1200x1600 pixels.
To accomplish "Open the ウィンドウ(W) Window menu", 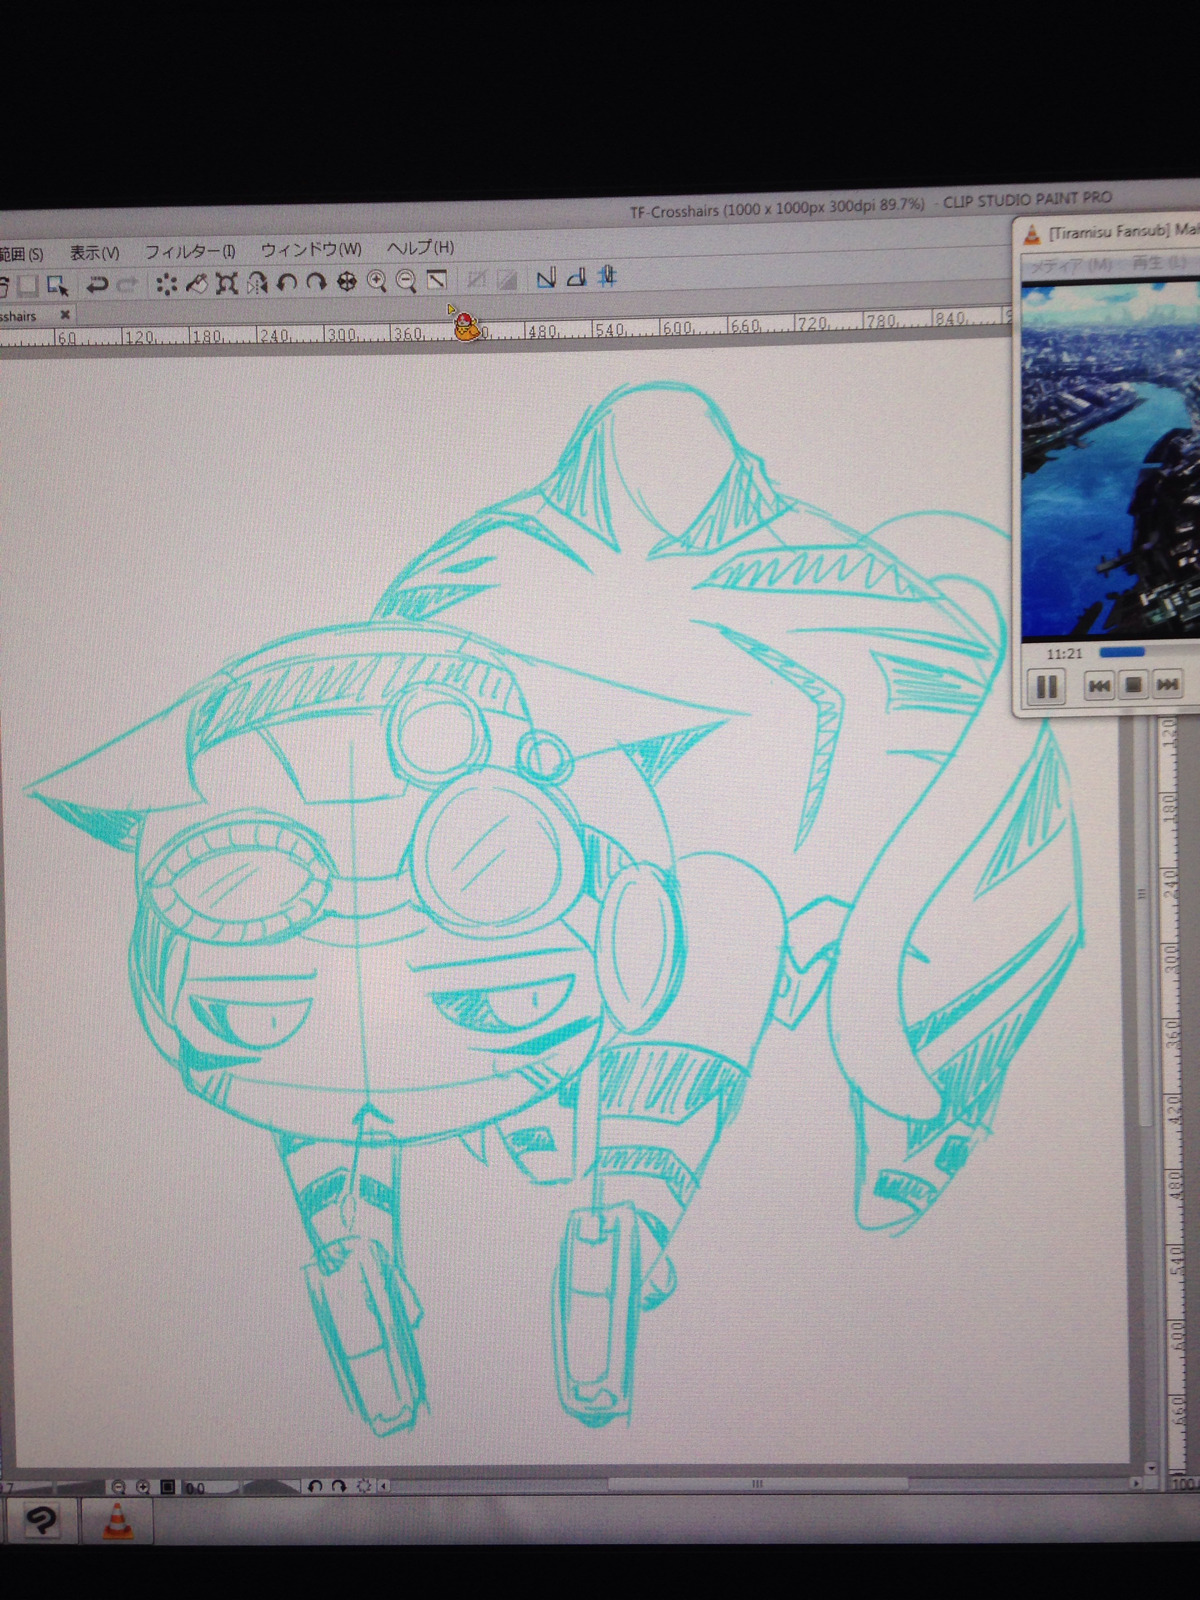I will point(311,249).
